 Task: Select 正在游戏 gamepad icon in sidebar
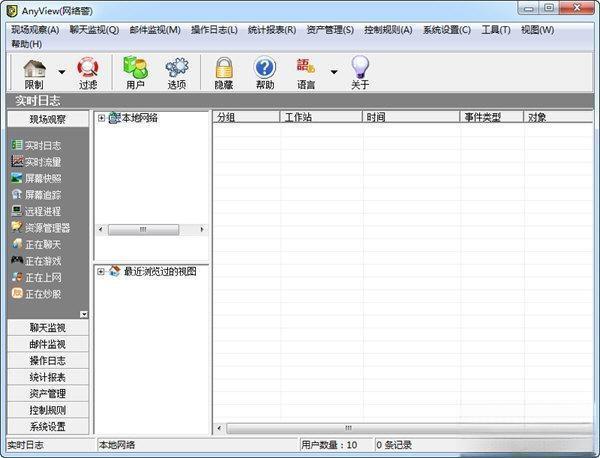[x=17, y=261]
